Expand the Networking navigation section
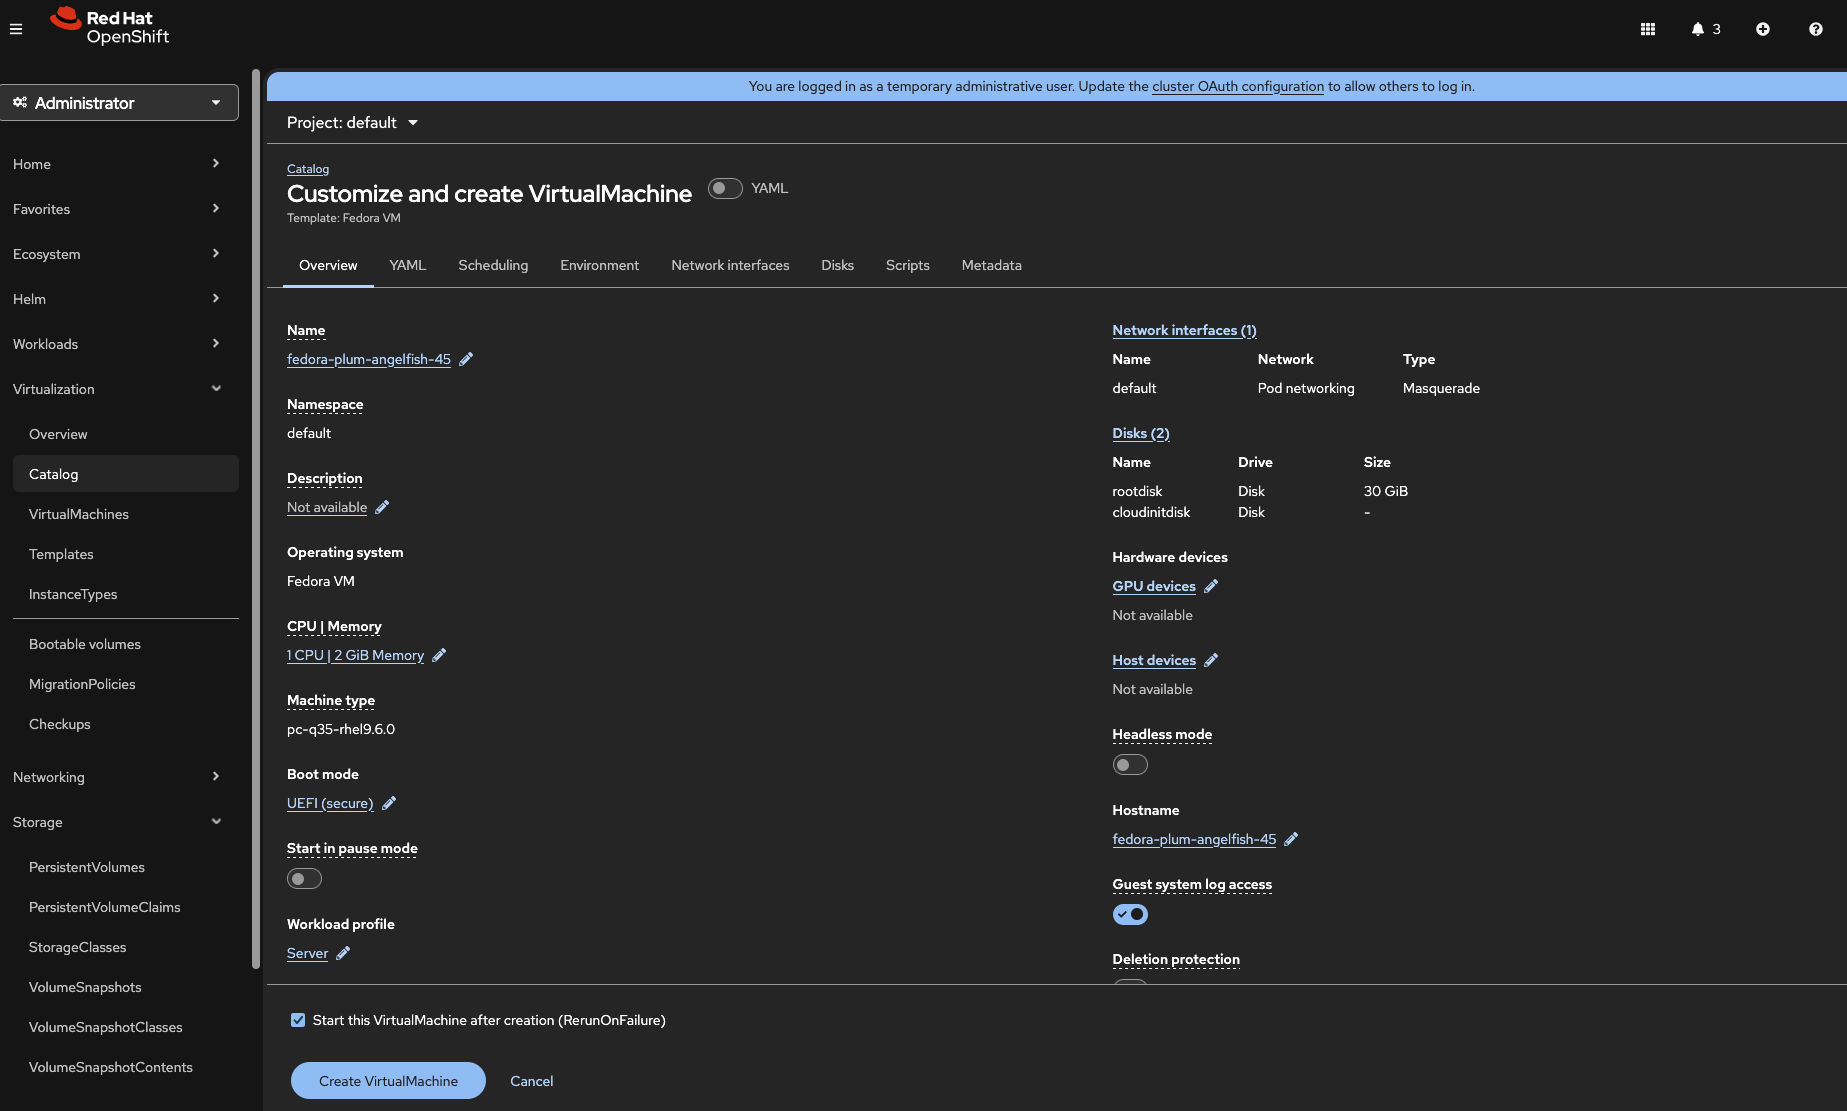Screen dimensions: 1847x1111 pos(117,777)
